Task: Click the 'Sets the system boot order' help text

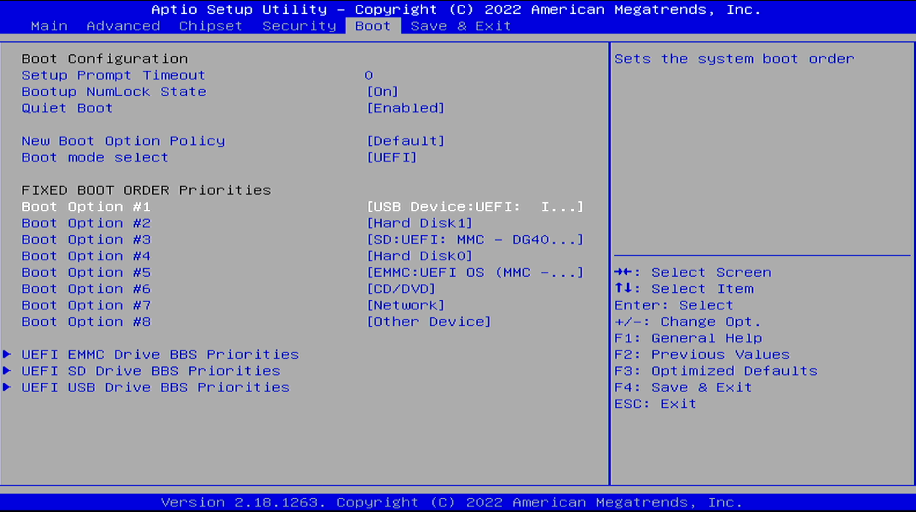Action: click(734, 59)
